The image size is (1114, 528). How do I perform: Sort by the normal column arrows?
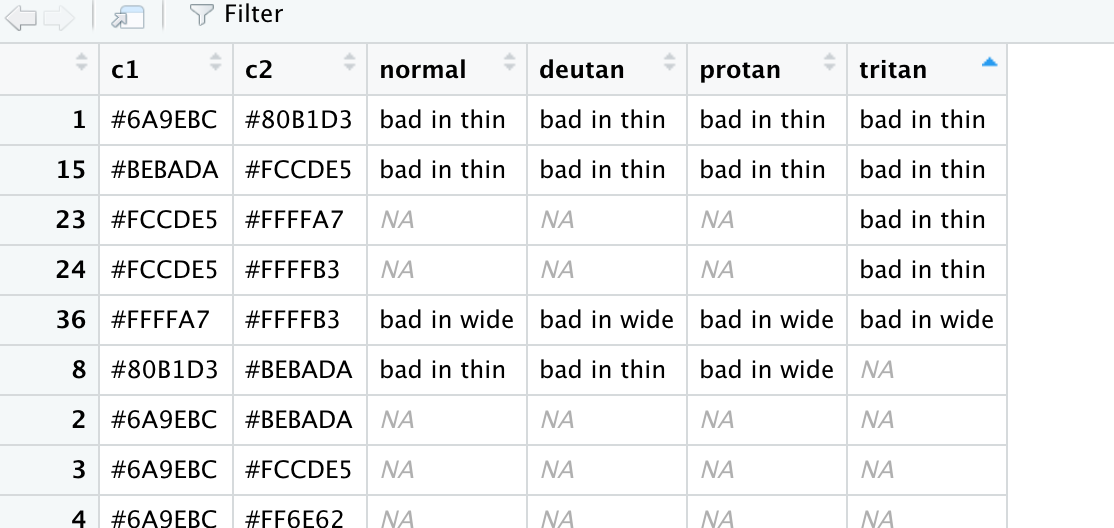(509, 63)
